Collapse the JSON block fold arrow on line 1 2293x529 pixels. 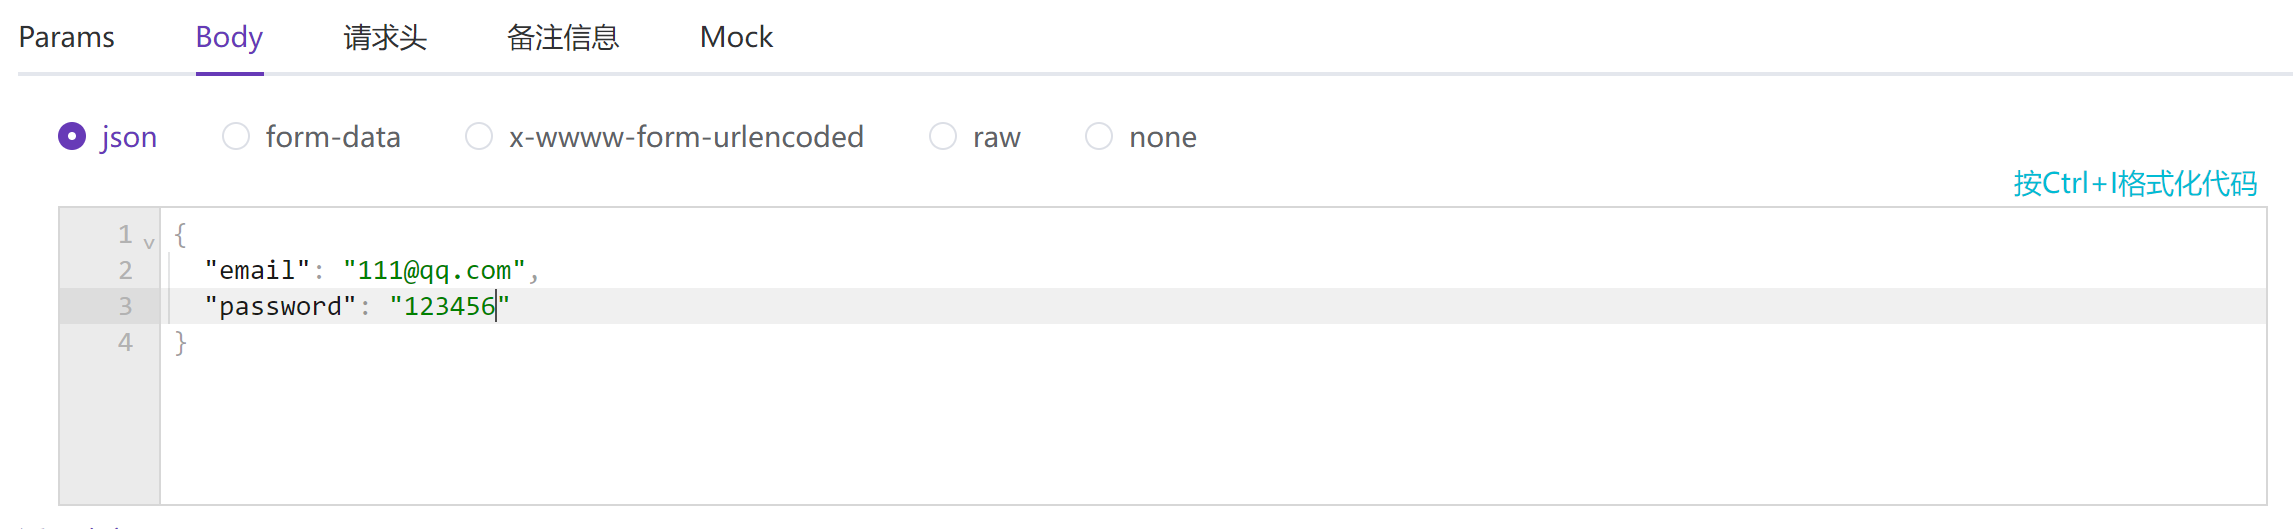pyautogui.click(x=149, y=243)
